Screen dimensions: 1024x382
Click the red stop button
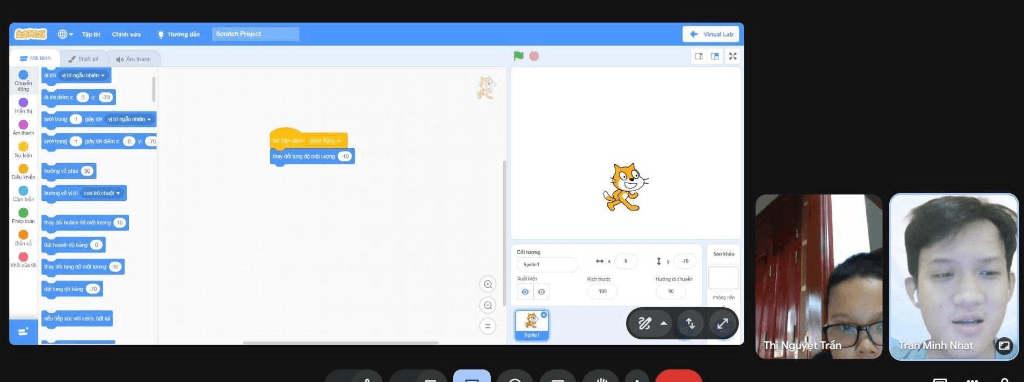click(534, 56)
